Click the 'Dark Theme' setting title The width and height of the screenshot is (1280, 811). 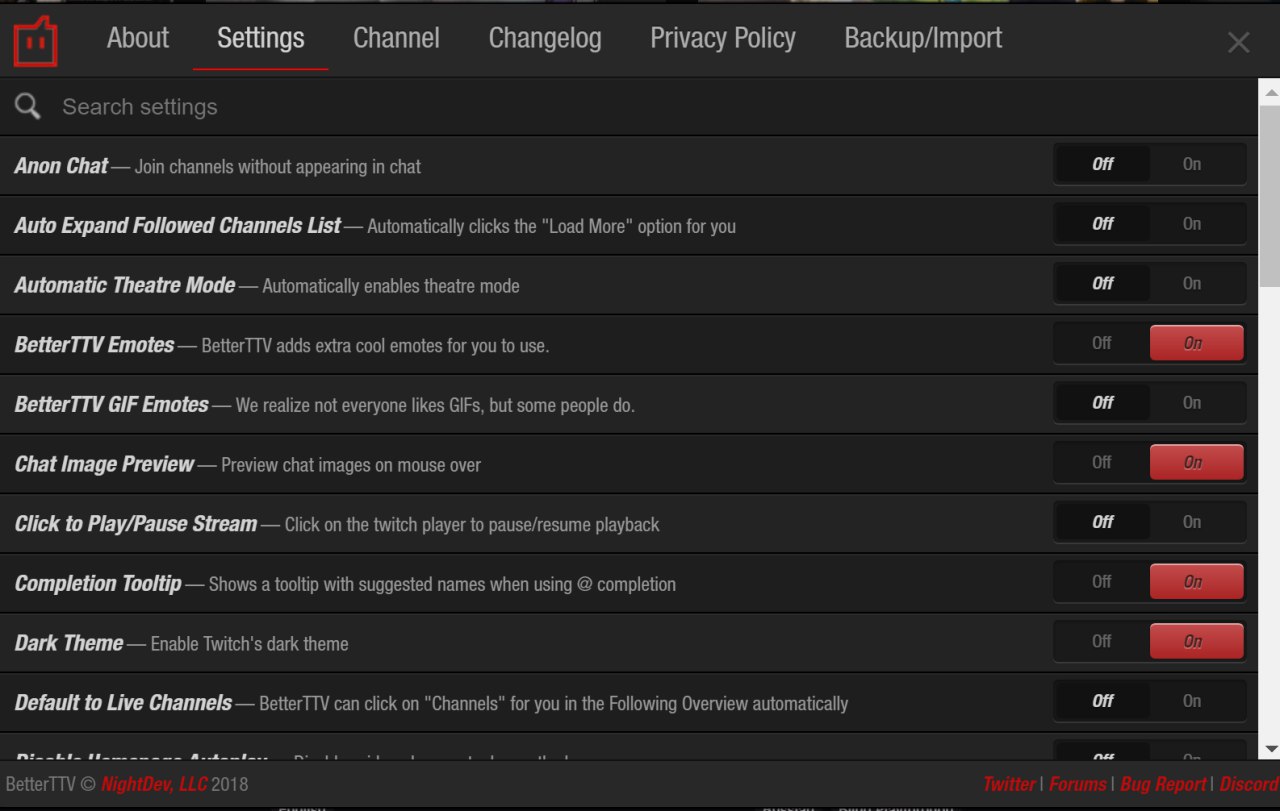point(69,643)
